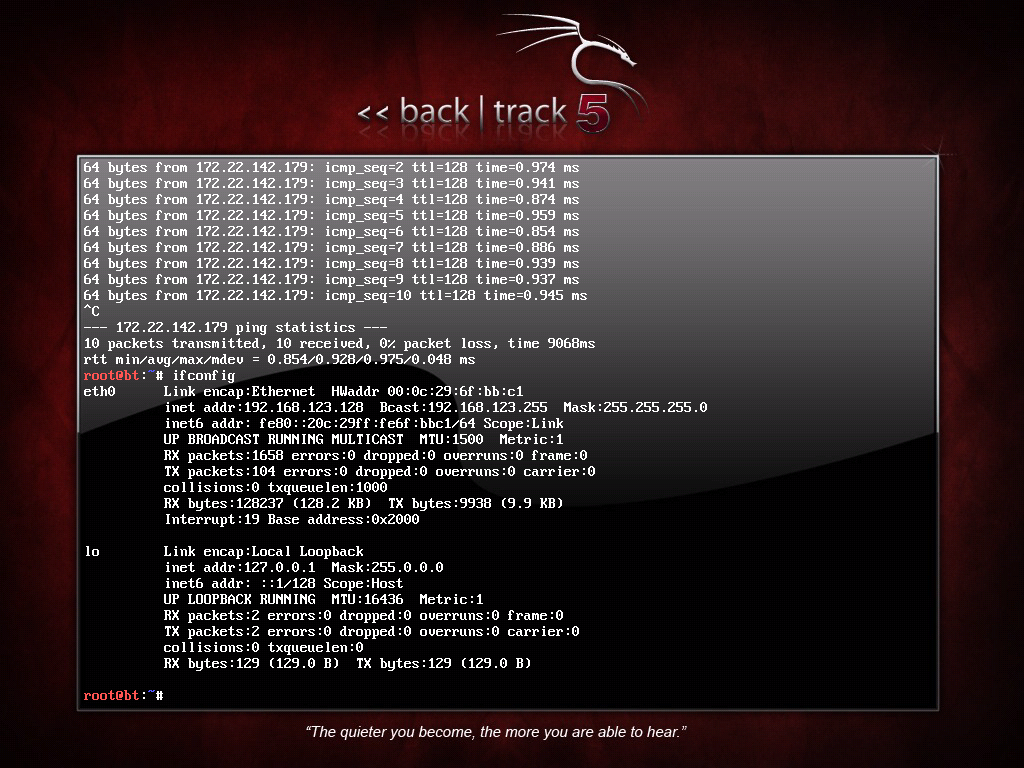The width and height of the screenshot is (1024, 768).
Task: Click 'Interrupt:19 Base address:0x2000' line
Action: 292,520
